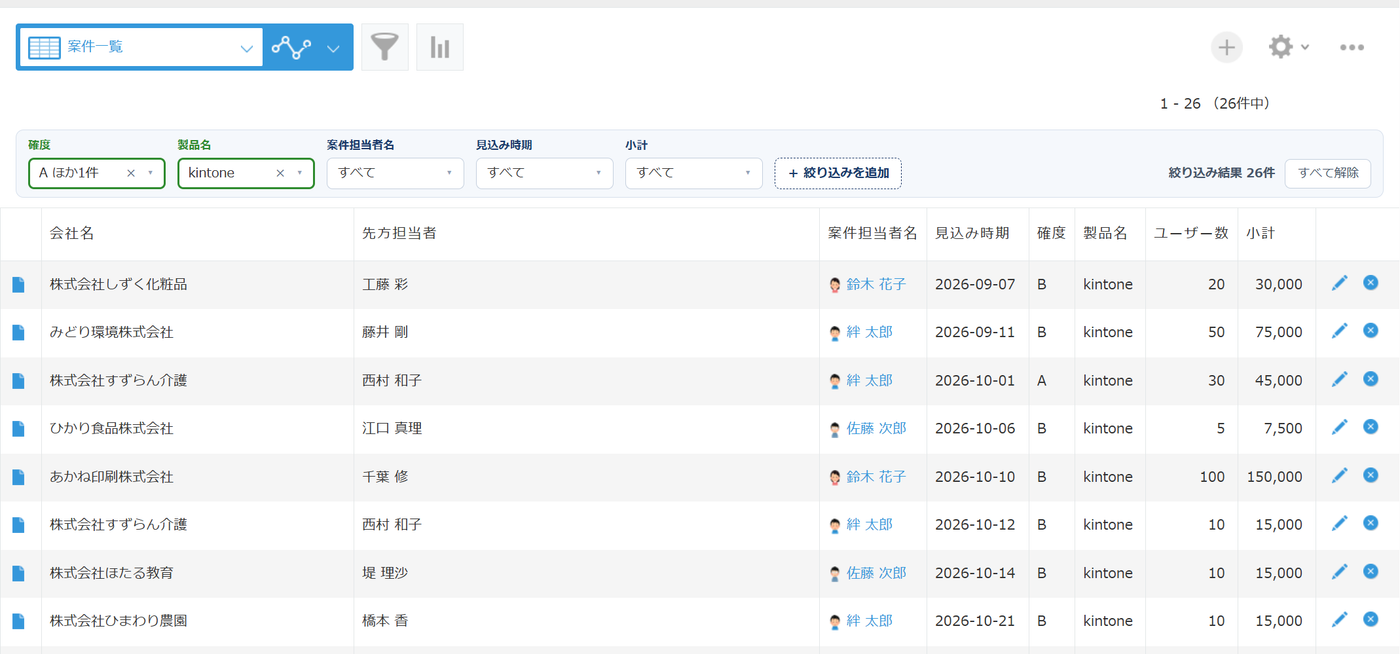
Task: Click the 確度 column header
Action: pyautogui.click(x=1051, y=233)
